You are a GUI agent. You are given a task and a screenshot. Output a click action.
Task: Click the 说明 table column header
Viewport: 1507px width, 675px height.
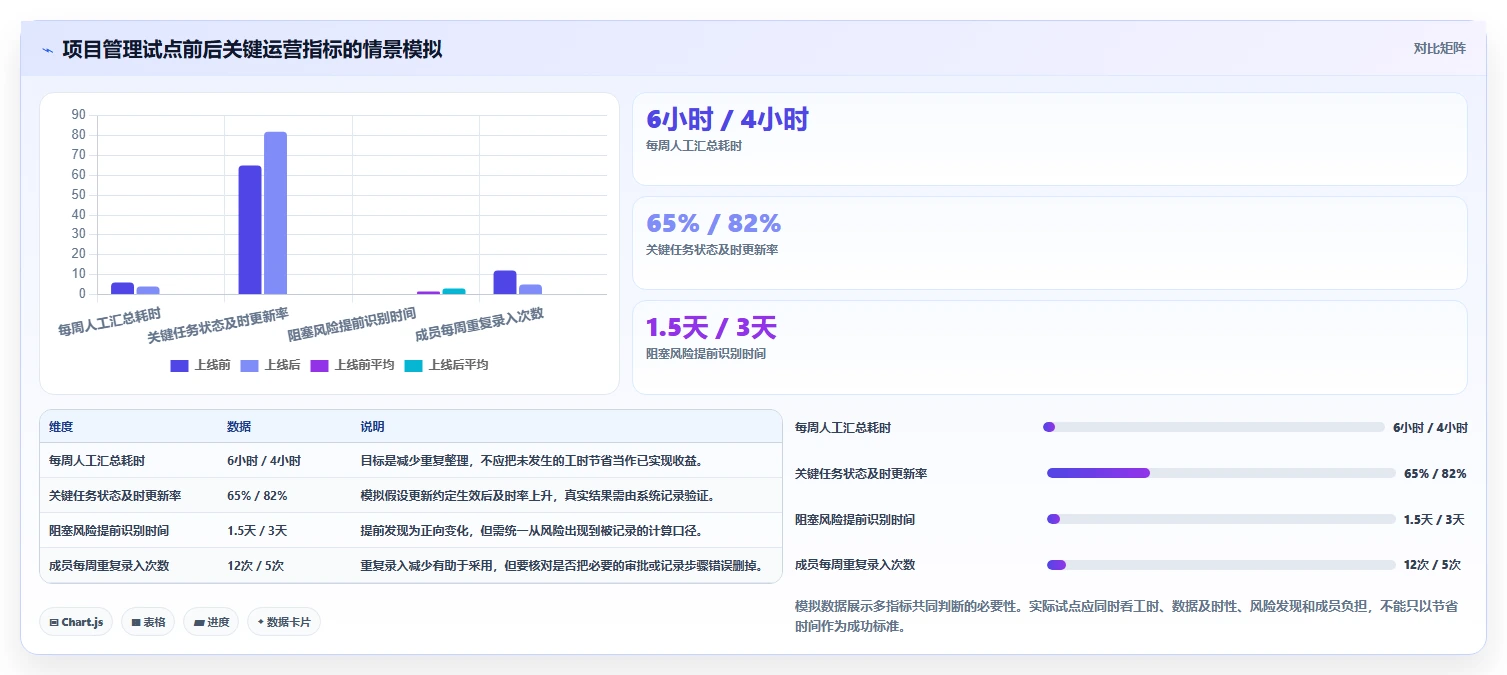[x=373, y=427]
